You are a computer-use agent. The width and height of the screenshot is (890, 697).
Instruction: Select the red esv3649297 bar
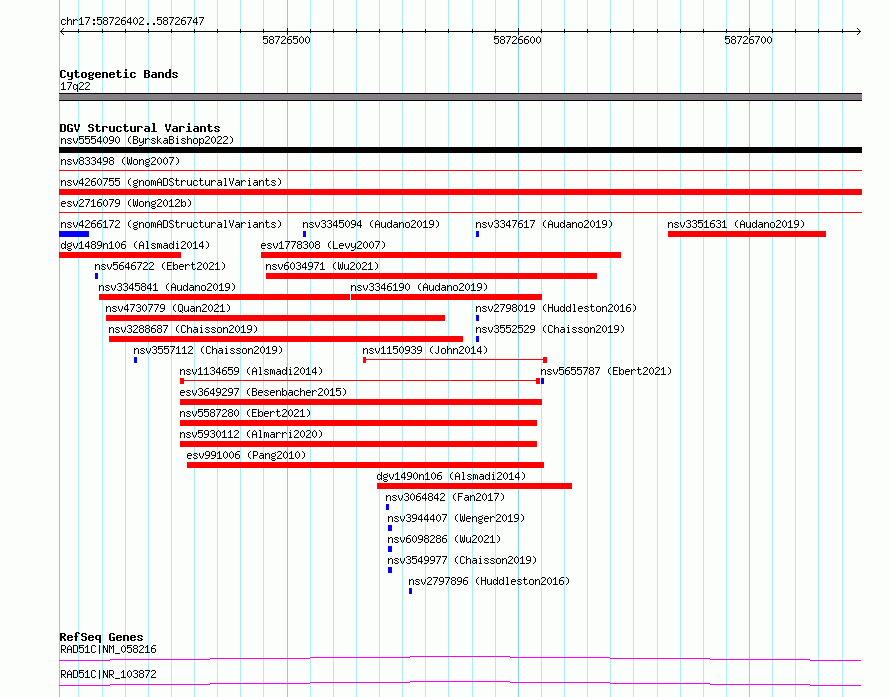click(361, 402)
